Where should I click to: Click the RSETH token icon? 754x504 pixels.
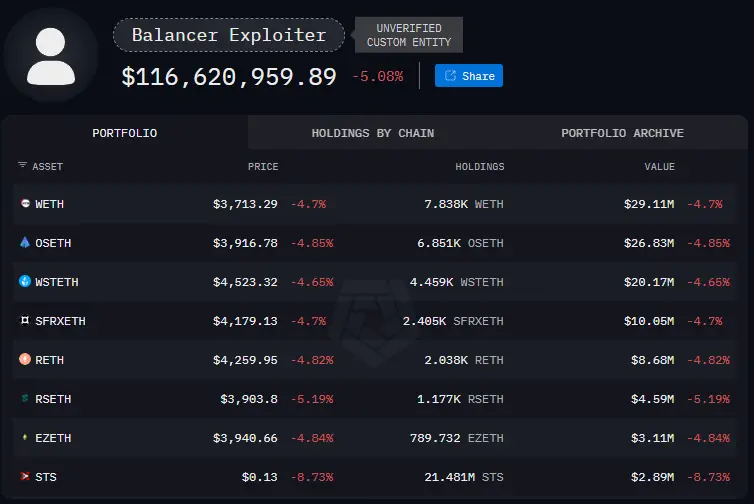[x=25, y=399]
